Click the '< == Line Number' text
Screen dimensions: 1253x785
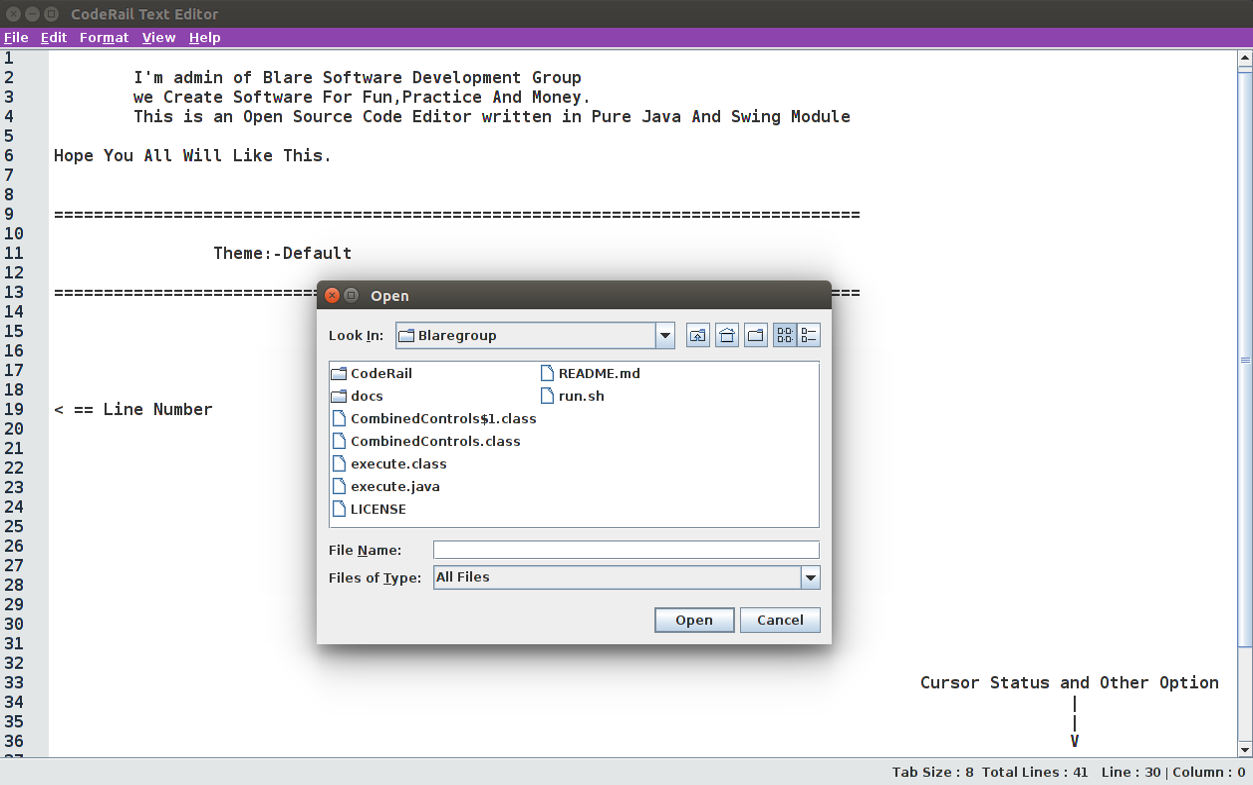point(133,409)
